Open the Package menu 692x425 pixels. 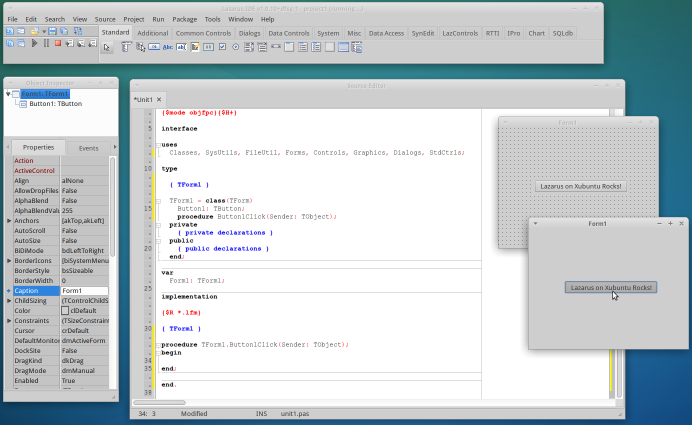pos(184,19)
